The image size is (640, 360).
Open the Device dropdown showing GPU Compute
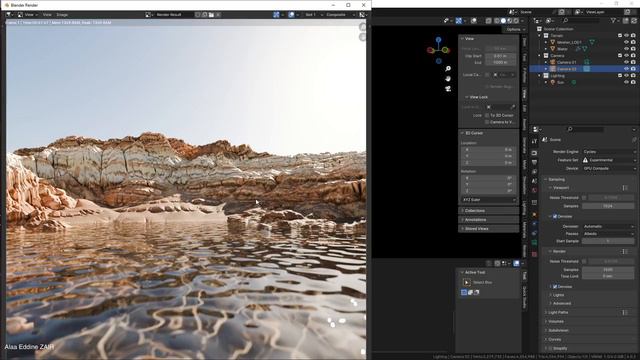point(609,168)
